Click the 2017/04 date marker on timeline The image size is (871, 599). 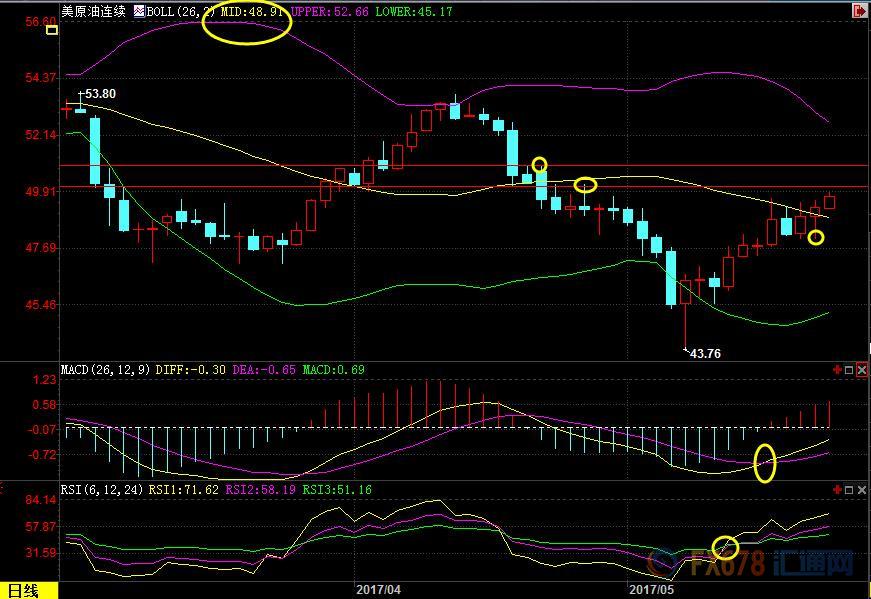378,590
